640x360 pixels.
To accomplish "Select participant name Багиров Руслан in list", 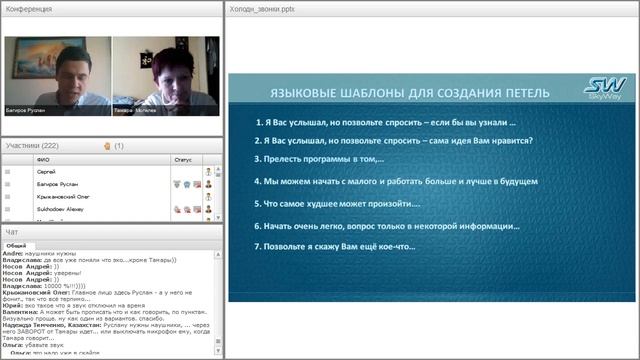I will [57, 184].
